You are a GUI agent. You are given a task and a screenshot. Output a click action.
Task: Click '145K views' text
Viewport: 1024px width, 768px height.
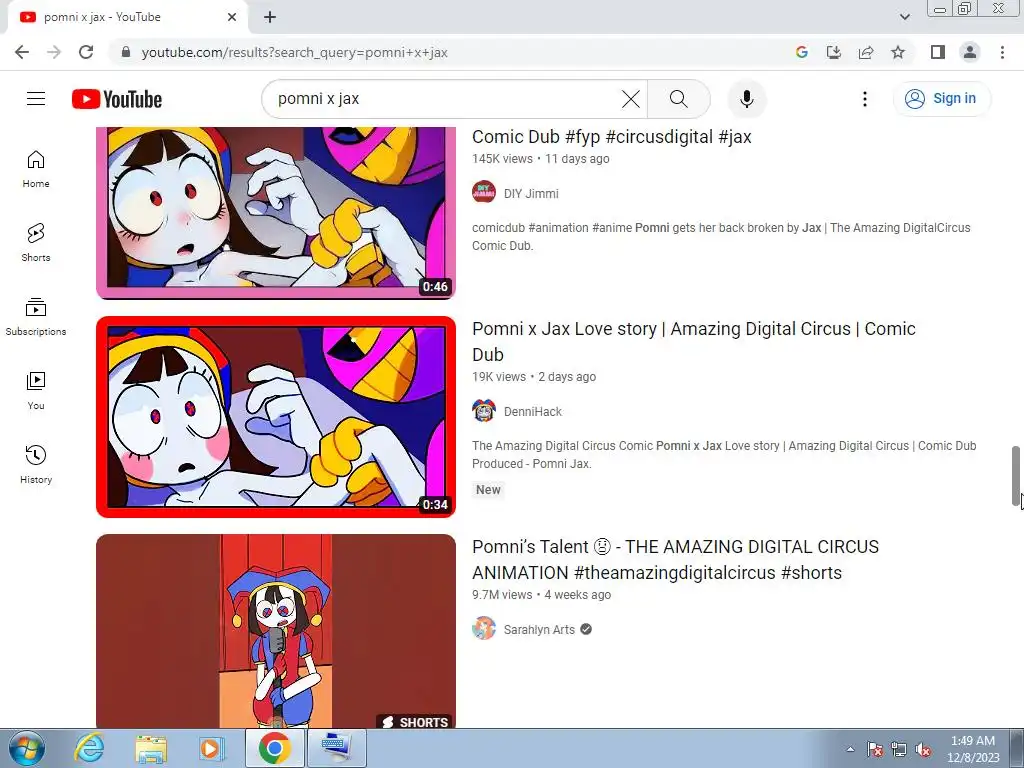click(502, 159)
